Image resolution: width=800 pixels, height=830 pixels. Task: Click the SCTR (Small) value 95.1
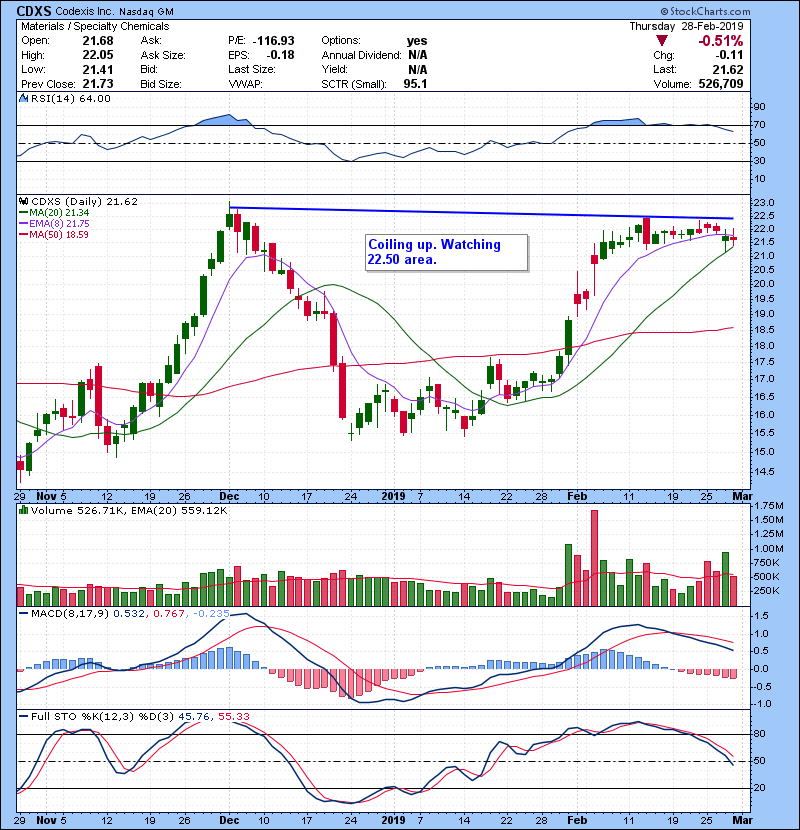coord(415,84)
